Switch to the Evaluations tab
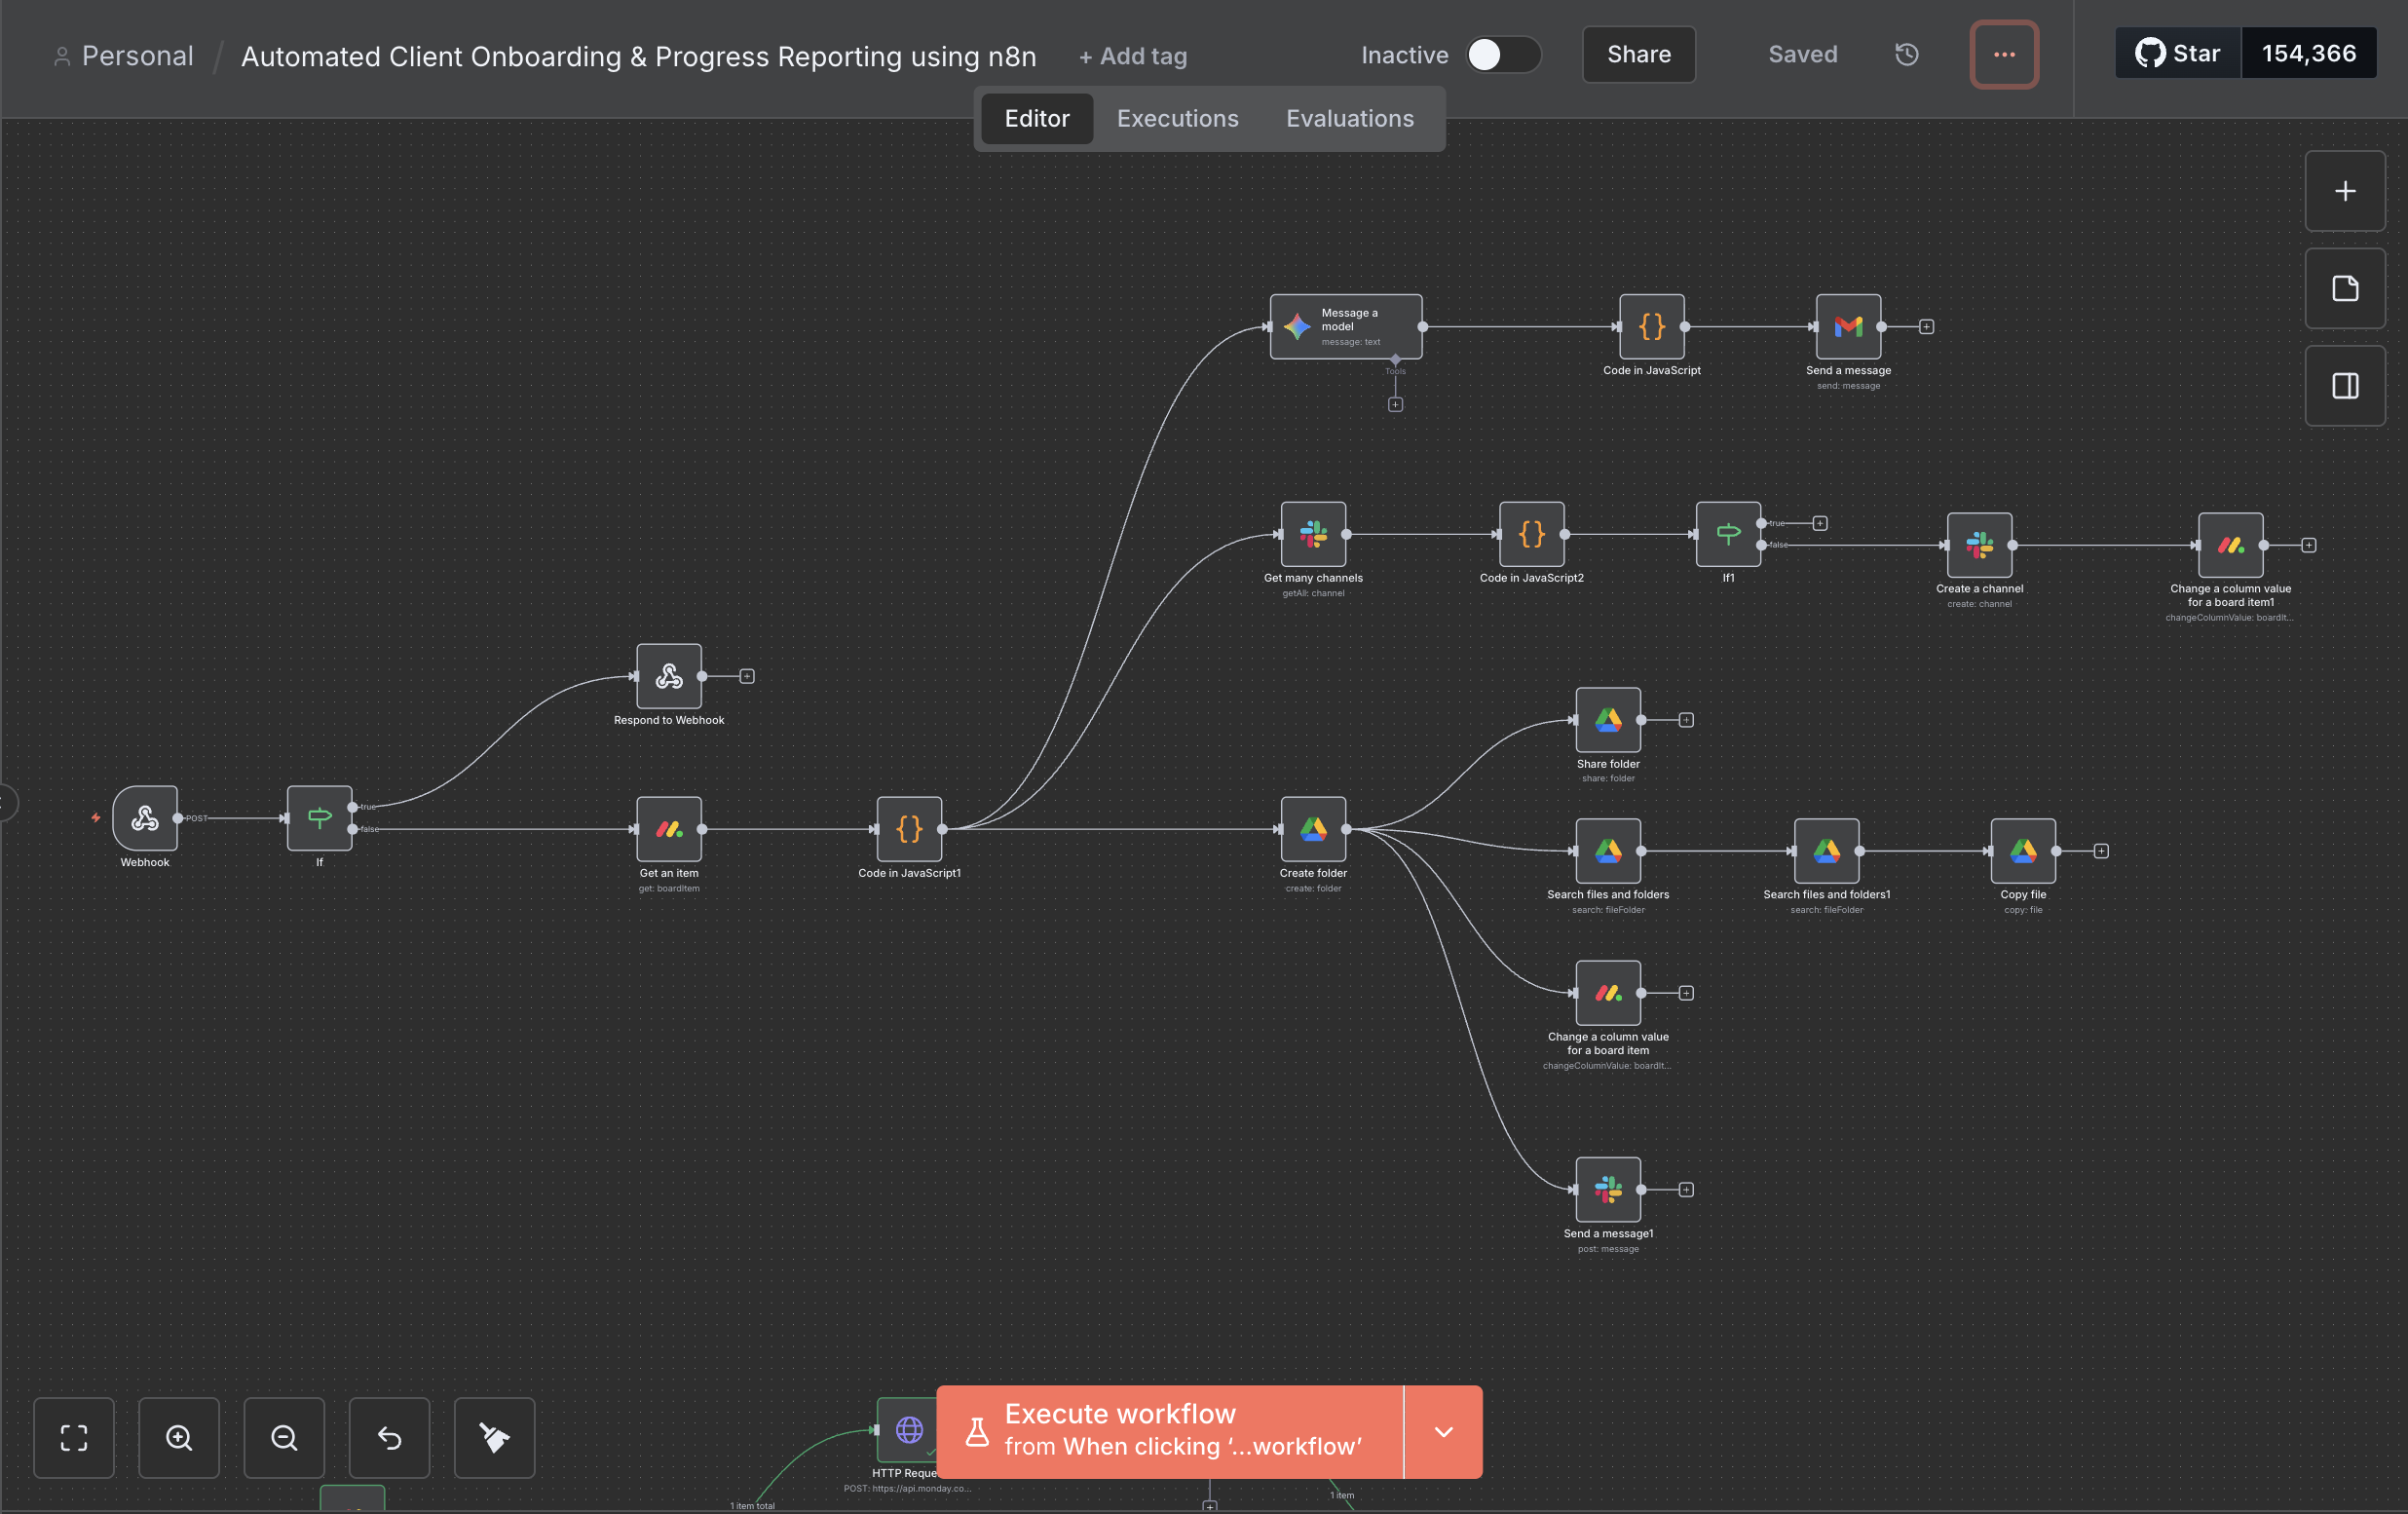 coord(1350,118)
